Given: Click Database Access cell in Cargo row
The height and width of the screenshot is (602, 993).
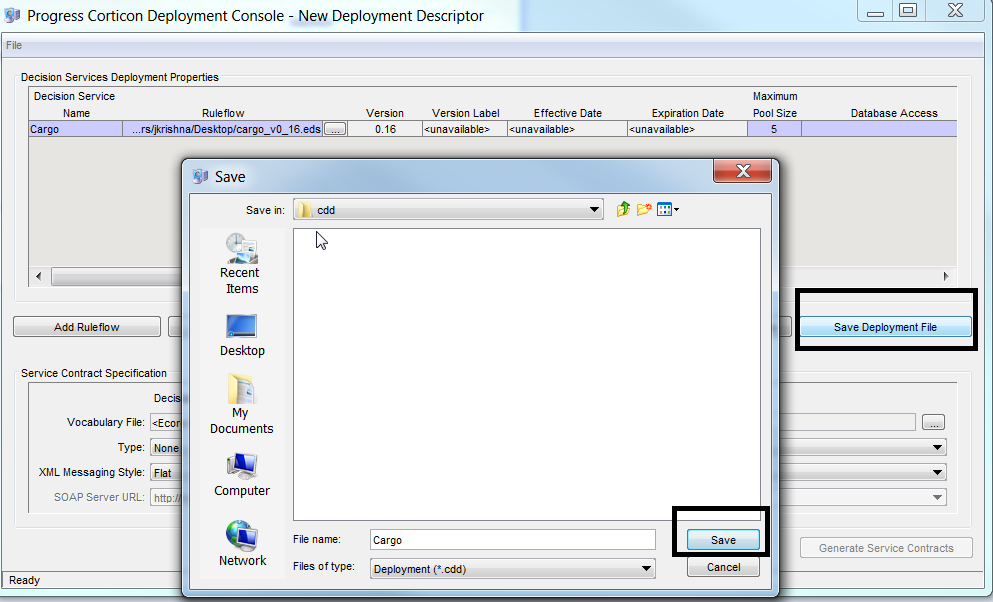Looking at the screenshot, I should [x=879, y=129].
